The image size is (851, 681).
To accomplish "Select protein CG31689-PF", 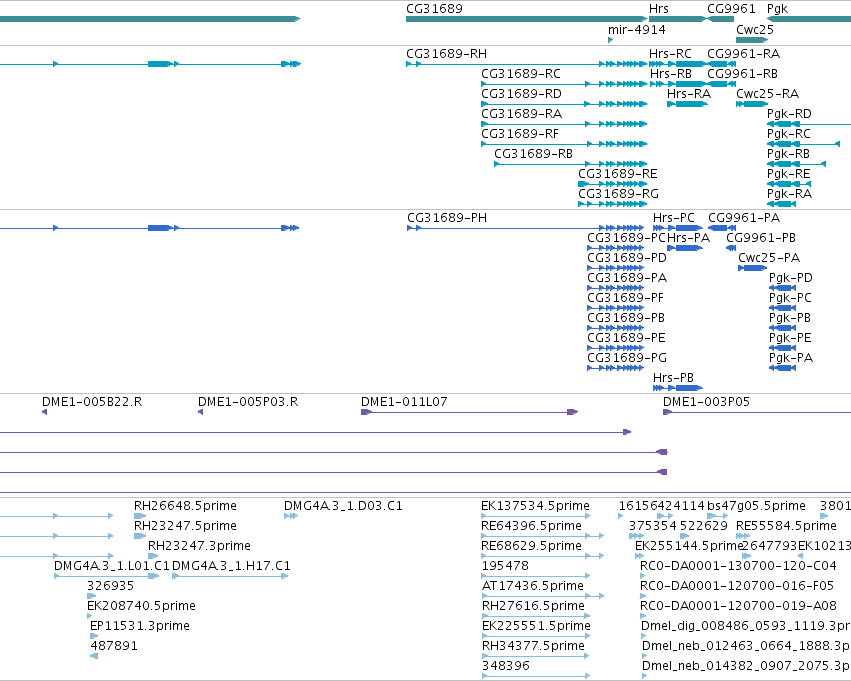I will [615, 308].
